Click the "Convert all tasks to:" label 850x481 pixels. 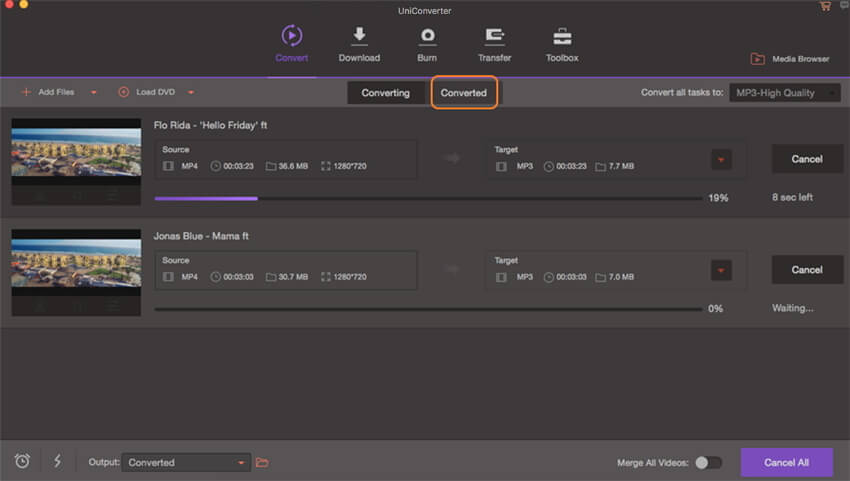click(x=682, y=93)
